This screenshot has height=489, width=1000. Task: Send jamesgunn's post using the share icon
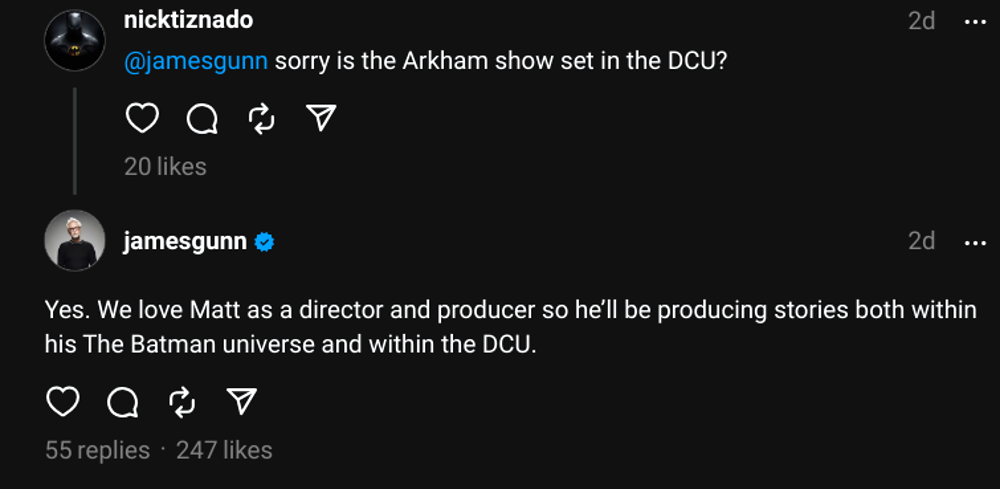[240, 402]
